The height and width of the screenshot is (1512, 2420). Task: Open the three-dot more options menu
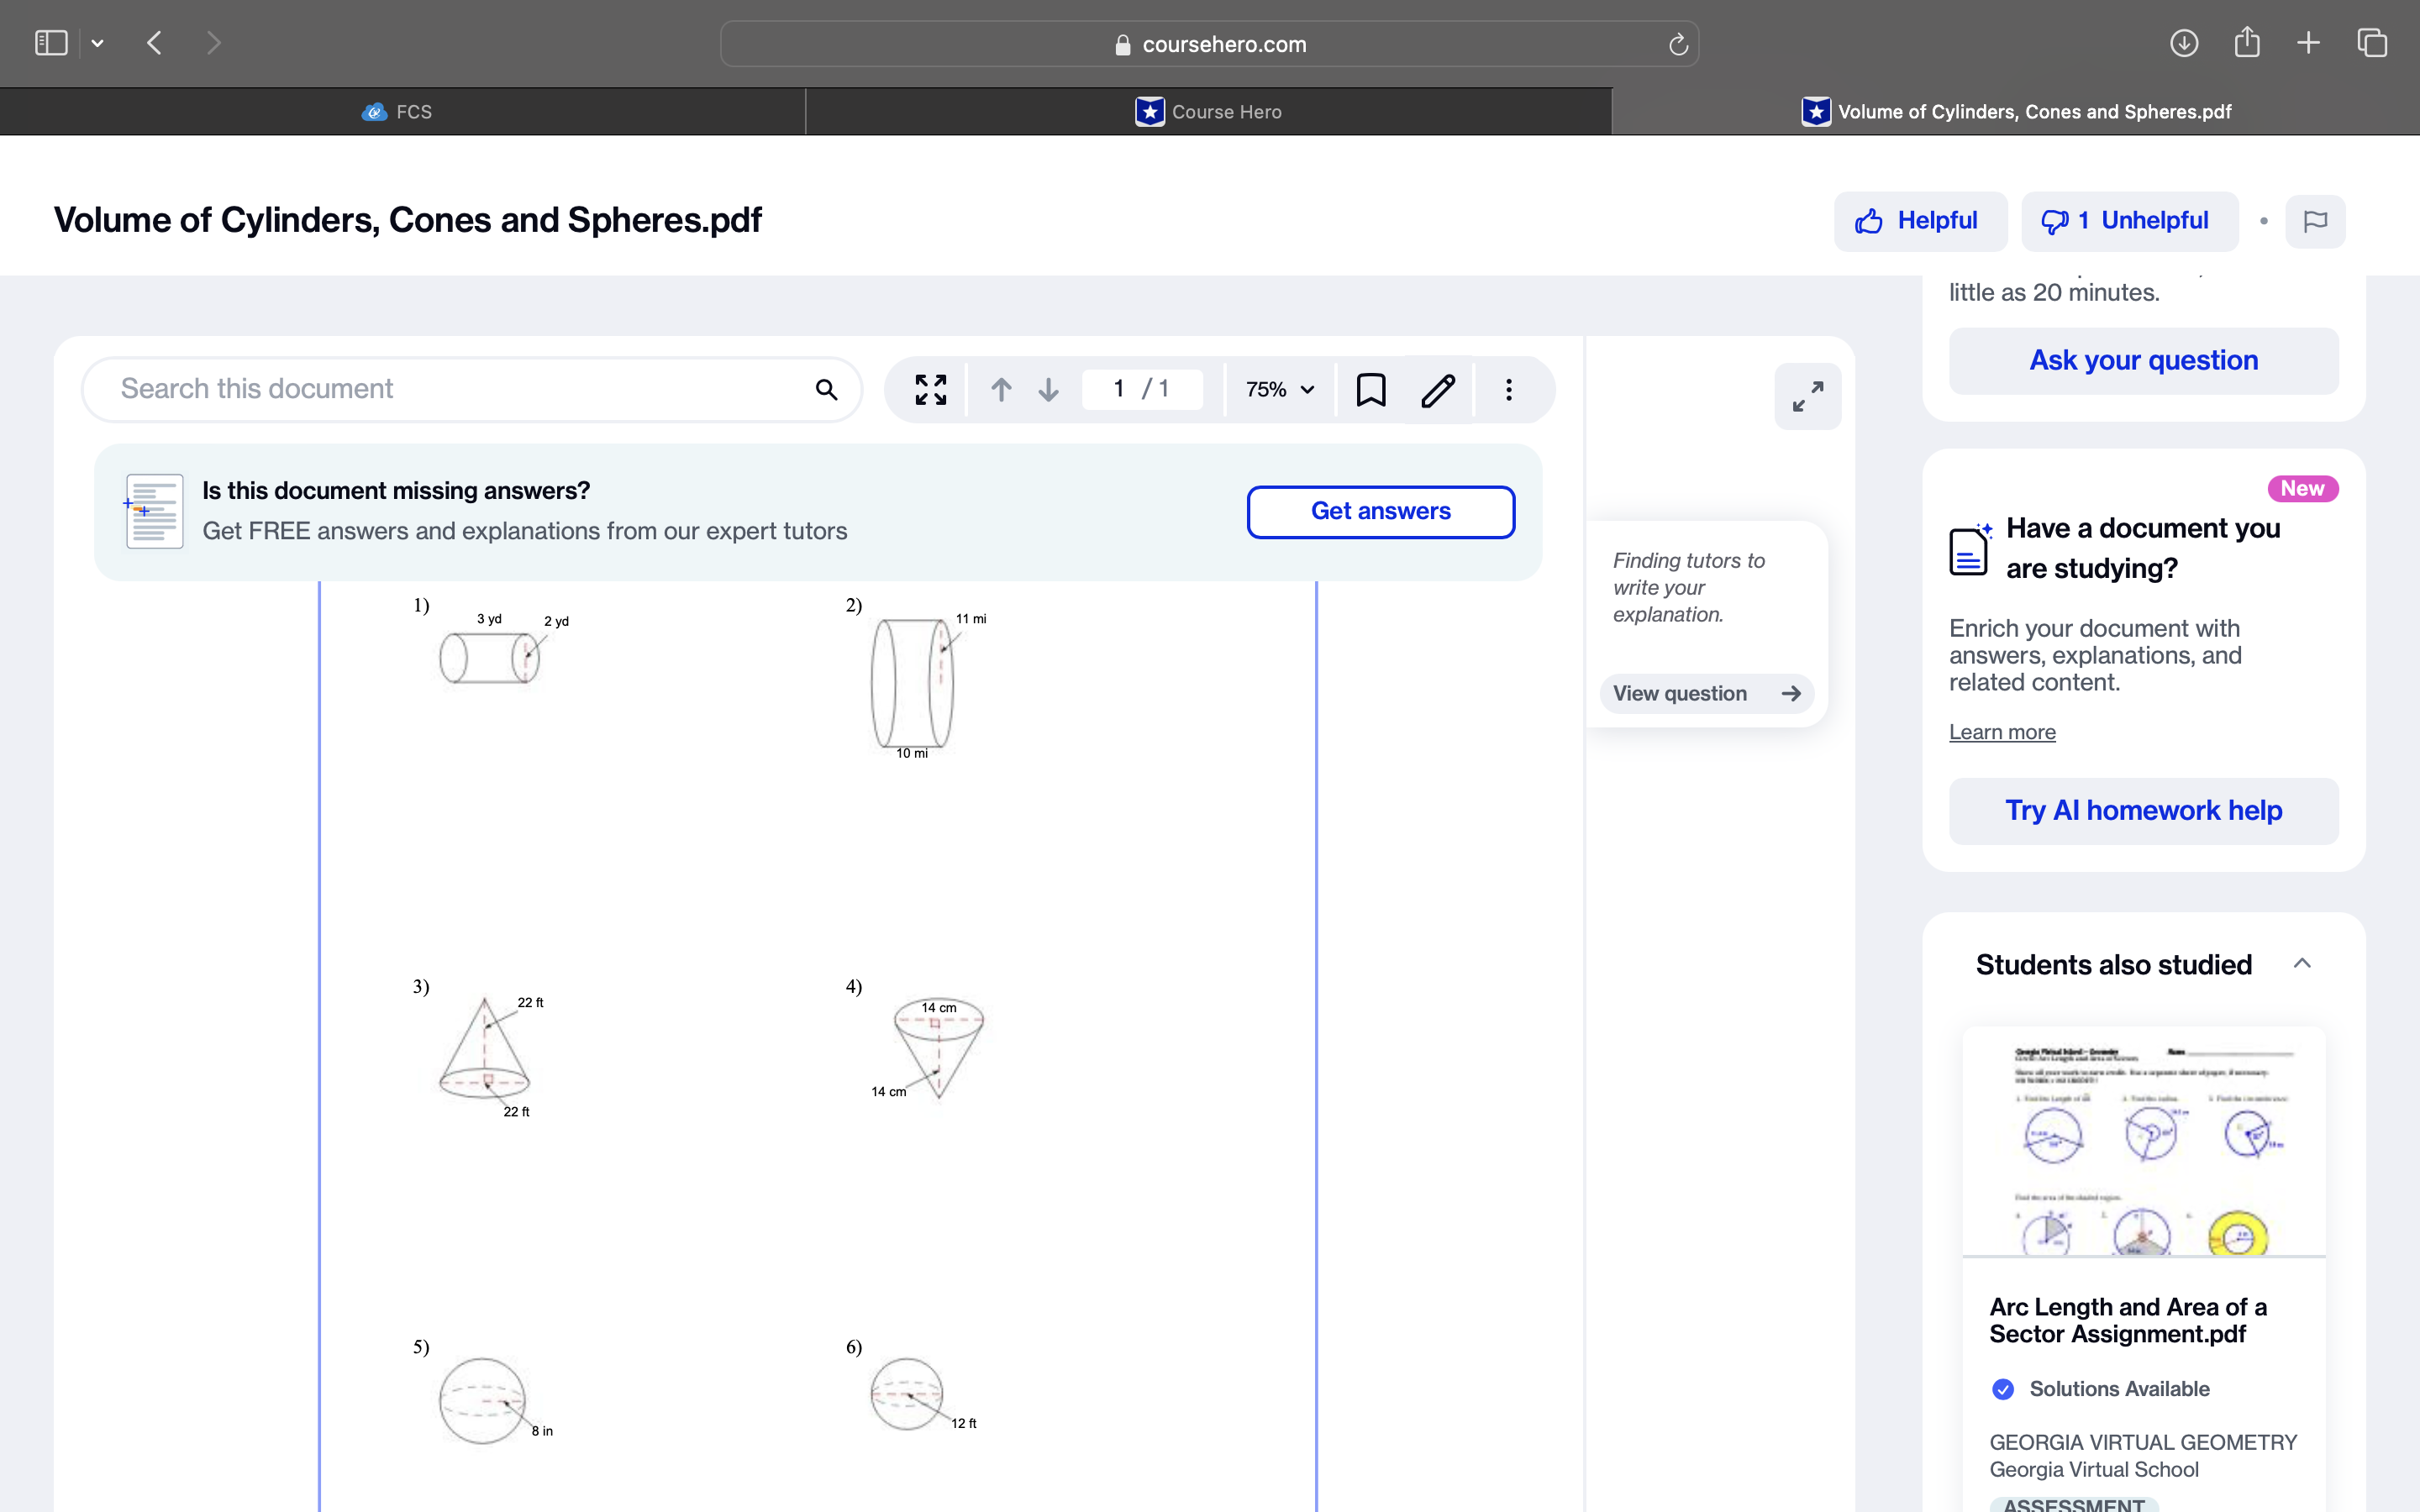point(1508,389)
